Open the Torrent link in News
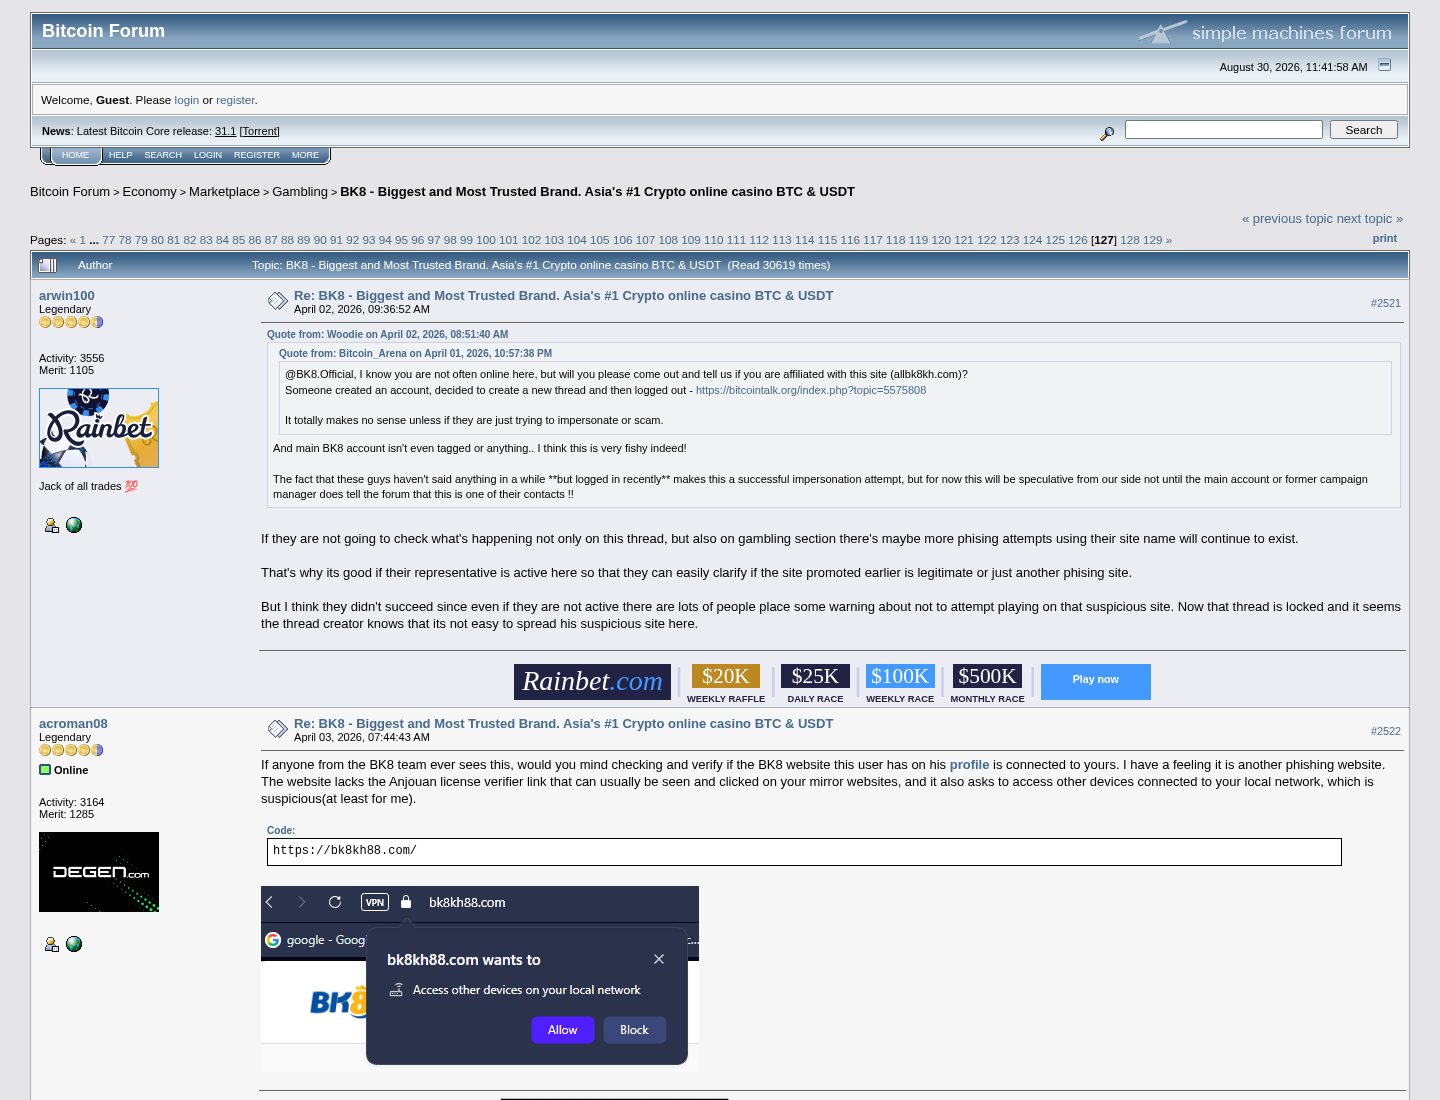The image size is (1440, 1100). pos(260,131)
